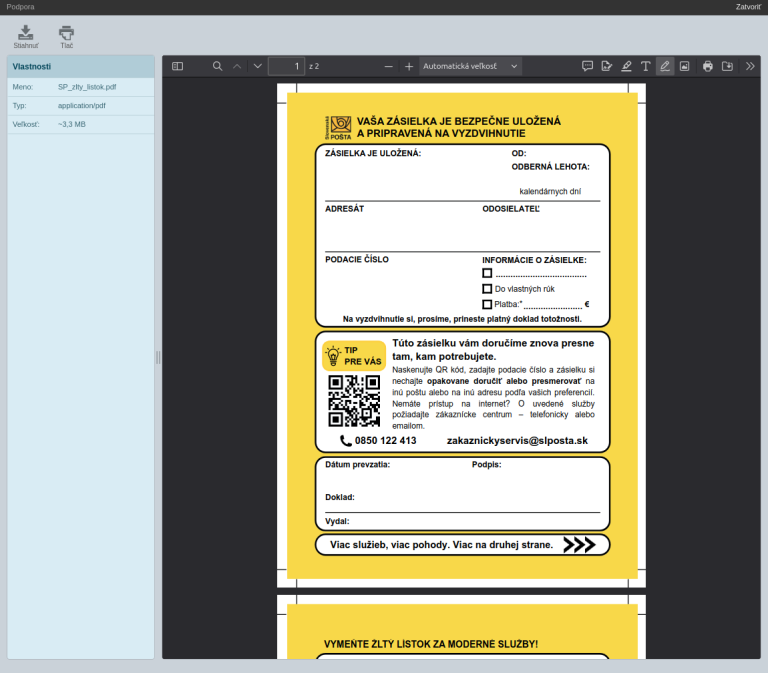Save the PDF using viewer toolbar icon
Screen dimensions: 768x673
click(727, 66)
